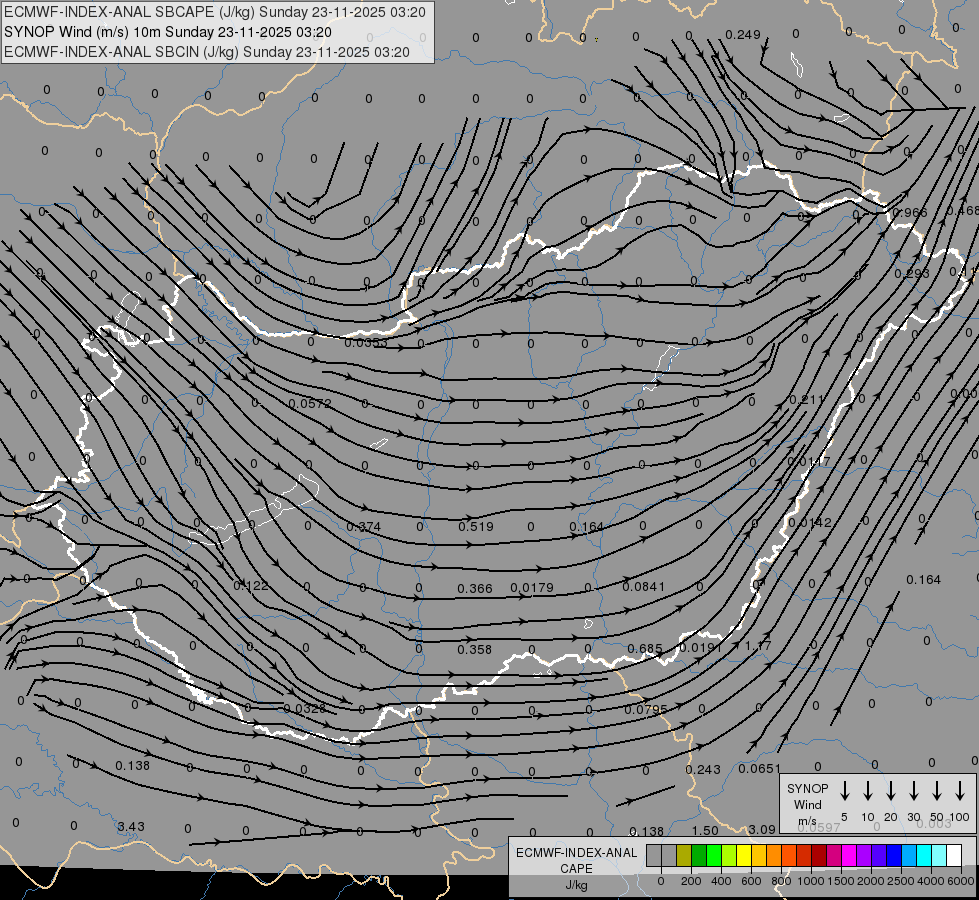Select the ECMWF SBCIN title line

(x=207, y=52)
